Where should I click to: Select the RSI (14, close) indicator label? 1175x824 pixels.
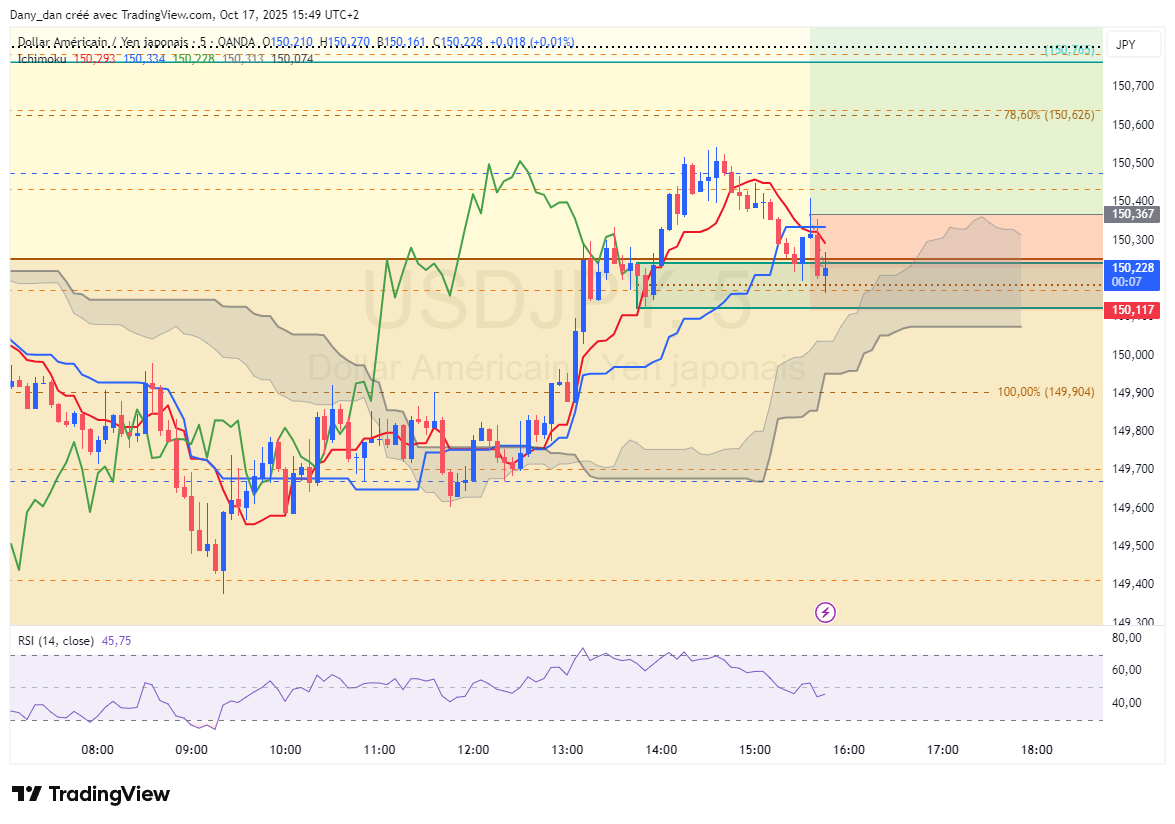pyautogui.click(x=55, y=641)
